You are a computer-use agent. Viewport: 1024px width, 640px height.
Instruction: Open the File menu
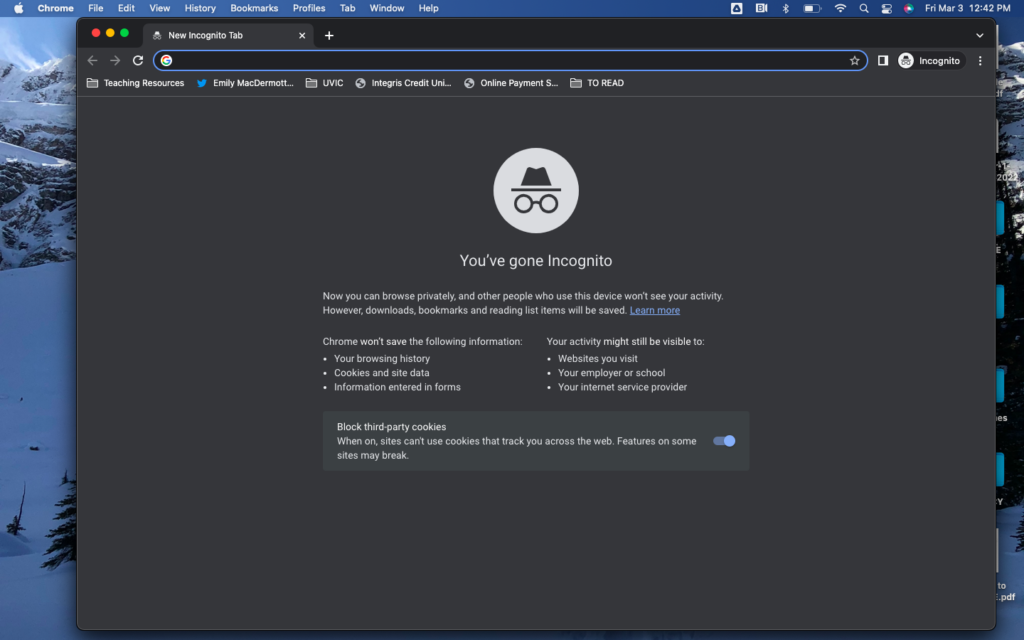pyautogui.click(x=95, y=8)
